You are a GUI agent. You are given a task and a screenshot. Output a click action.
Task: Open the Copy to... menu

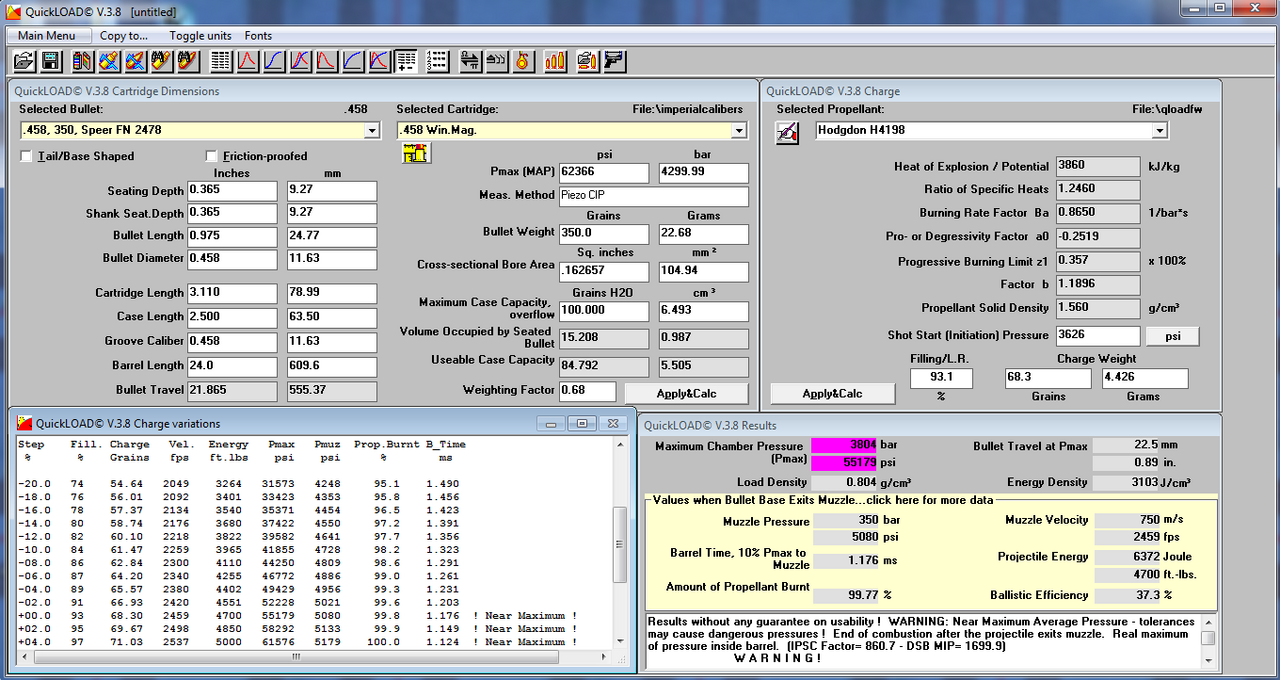pos(124,35)
